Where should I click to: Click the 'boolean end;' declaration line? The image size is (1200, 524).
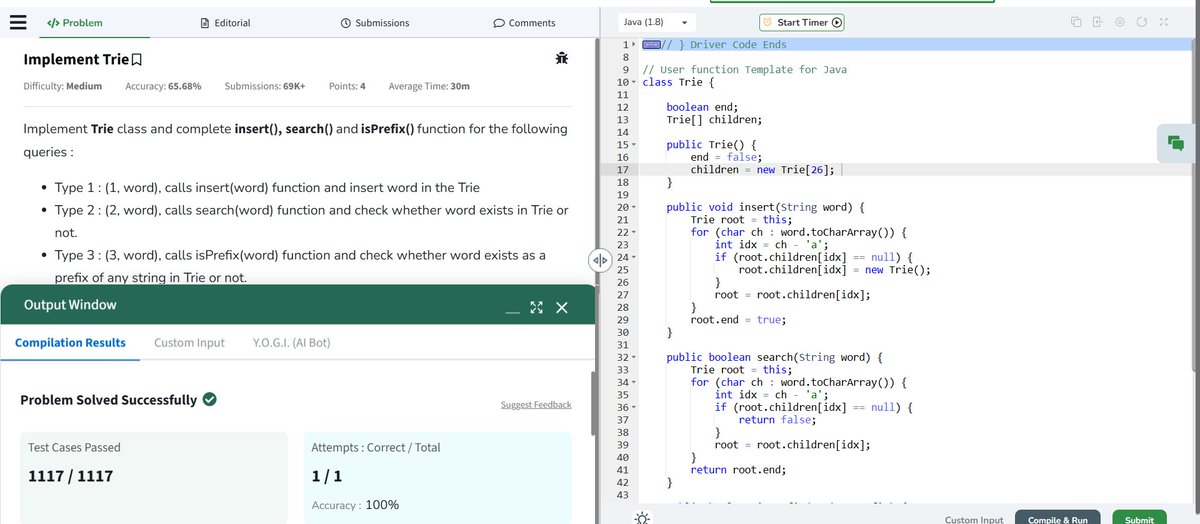(x=702, y=107)
